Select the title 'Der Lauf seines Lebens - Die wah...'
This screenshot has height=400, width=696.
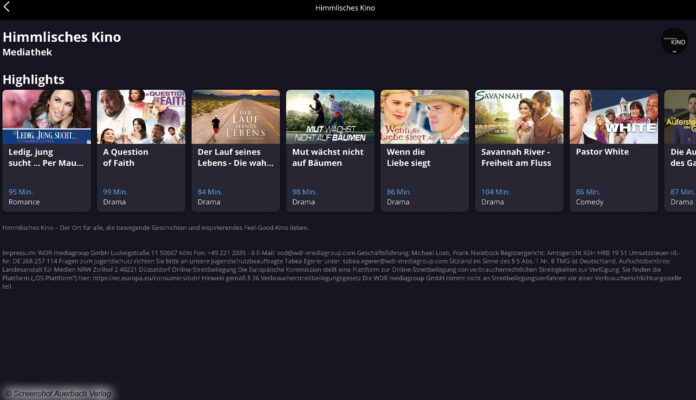coord(235,157)
